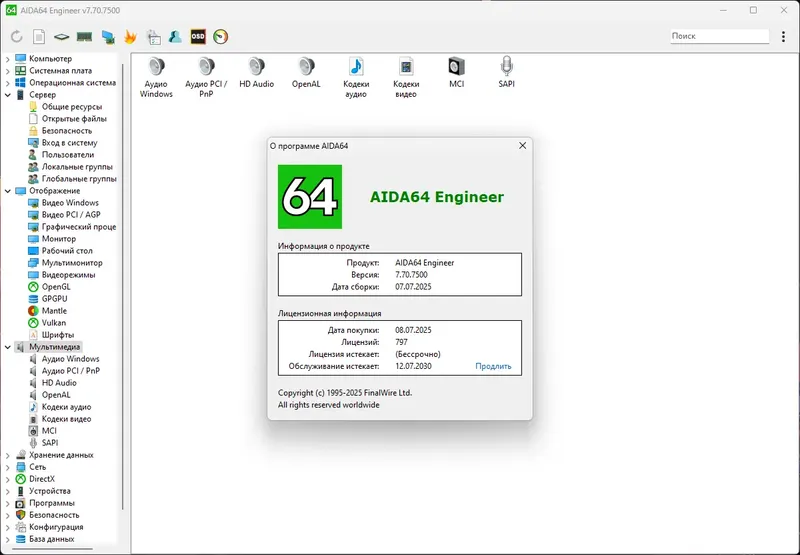This screenshot has height=555, width=800.
Task: Click the sidebar vertical scrollbar
Action: (122, 286)
